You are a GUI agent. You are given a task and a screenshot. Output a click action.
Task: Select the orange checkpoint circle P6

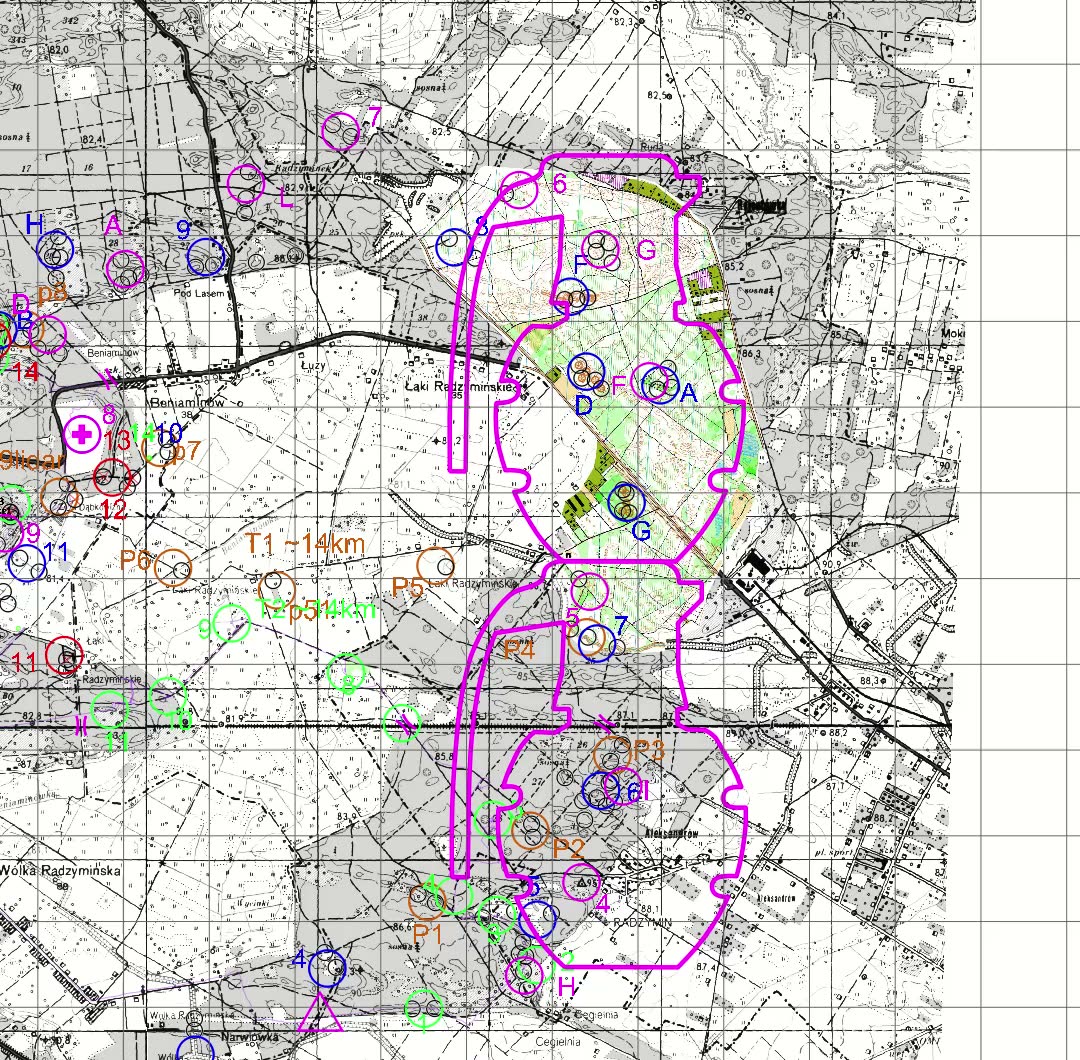(173, 568)
